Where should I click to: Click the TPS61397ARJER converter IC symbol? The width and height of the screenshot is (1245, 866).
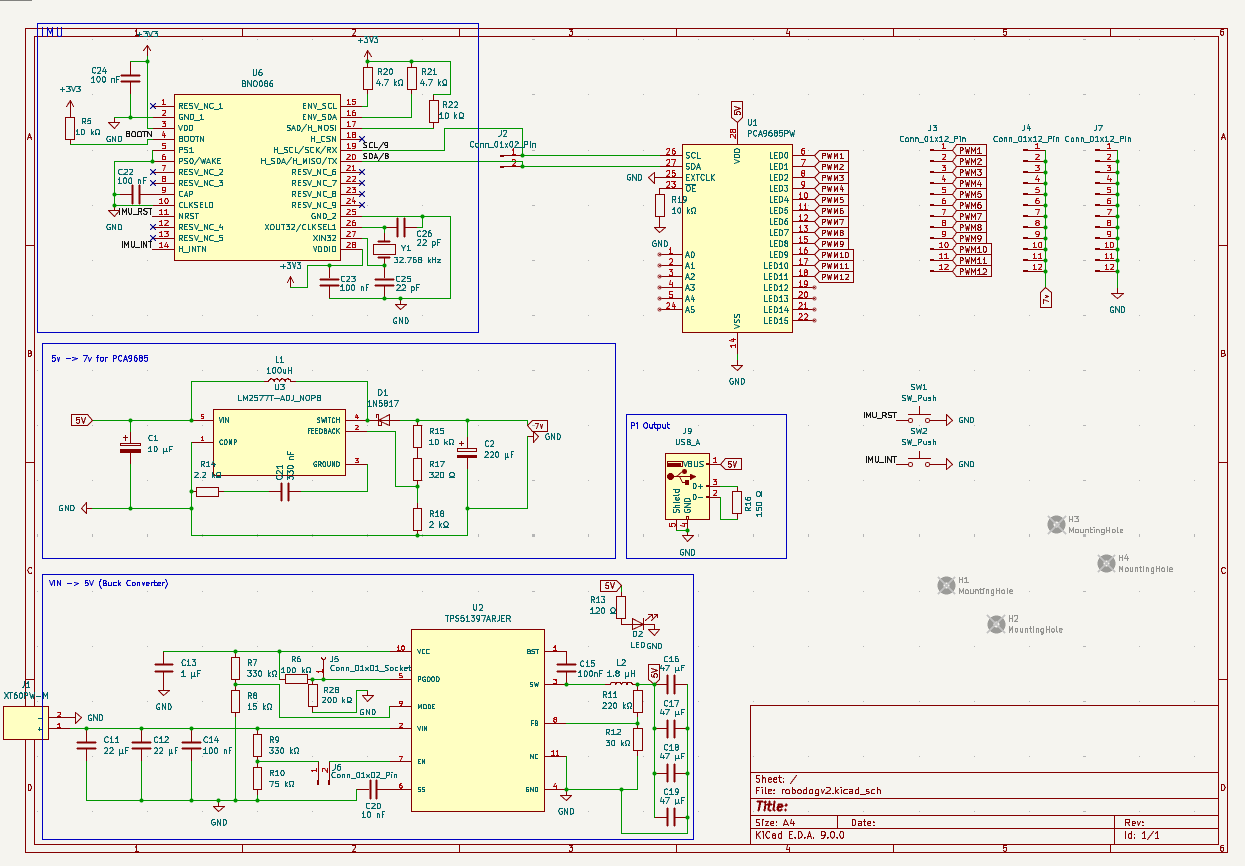[477, 719]
